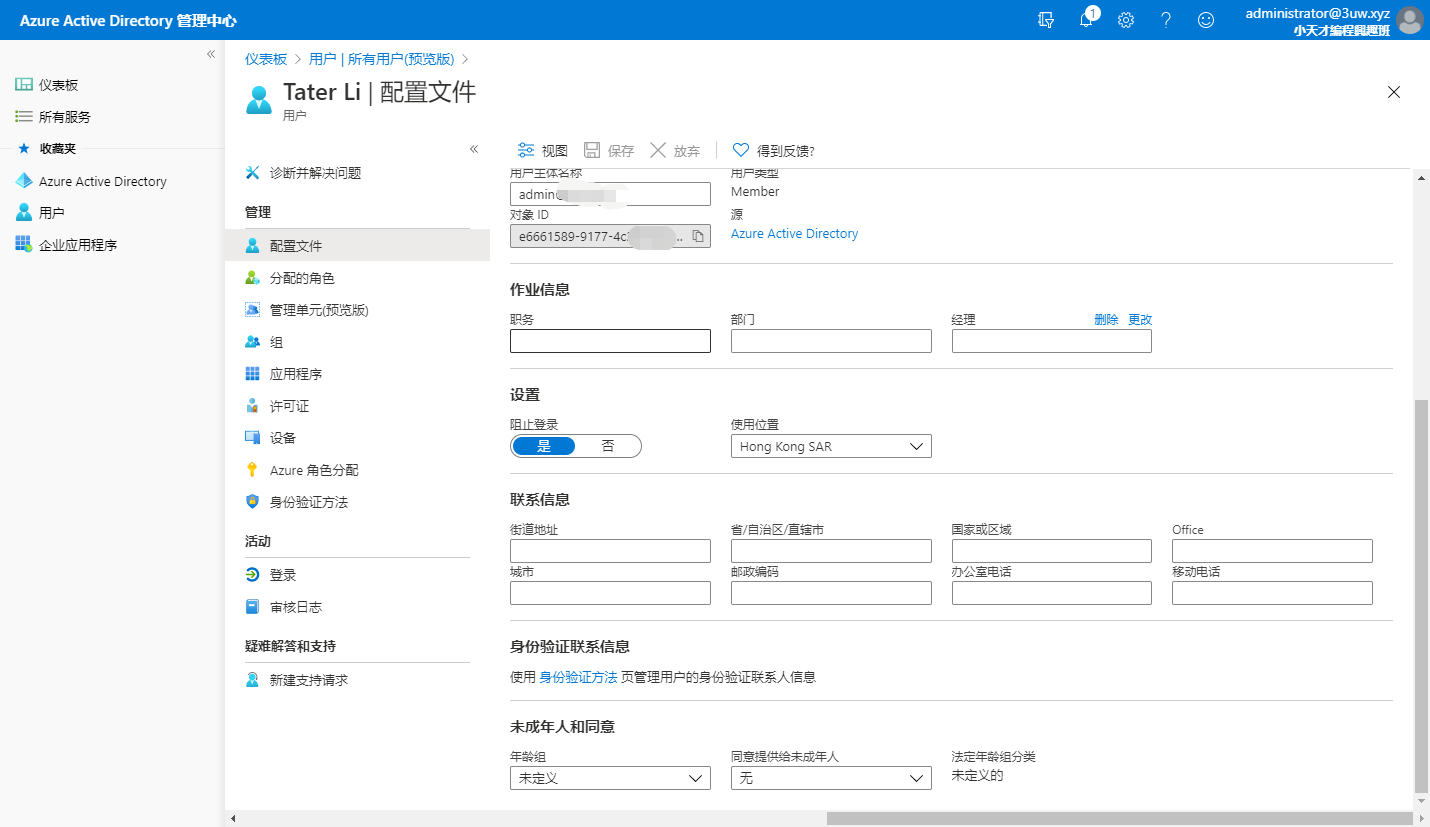The width and height of the screenshot is (1430, 827).
Task: Click the 得到反馈? heart button
Action: pos(774,151)
